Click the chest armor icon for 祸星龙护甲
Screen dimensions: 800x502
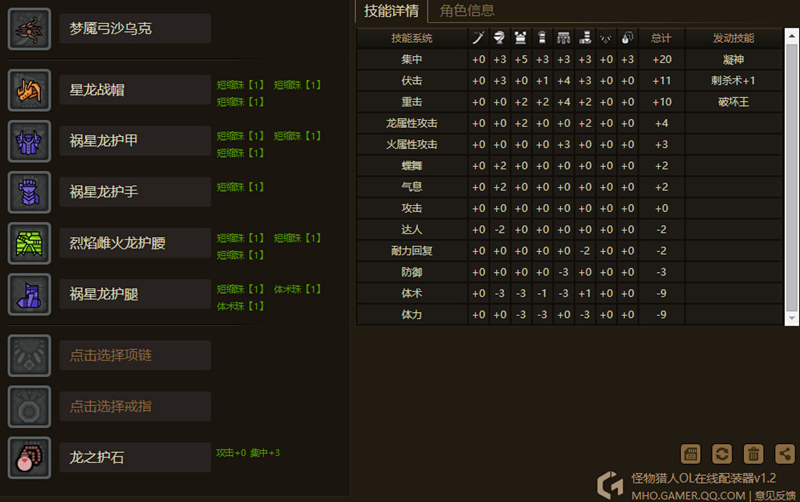(29, 141)
